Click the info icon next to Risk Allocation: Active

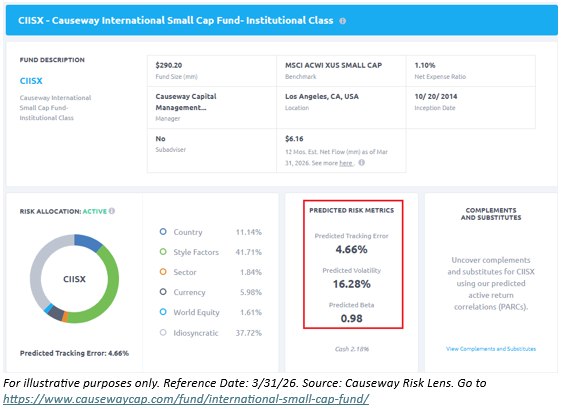[112, 211]
